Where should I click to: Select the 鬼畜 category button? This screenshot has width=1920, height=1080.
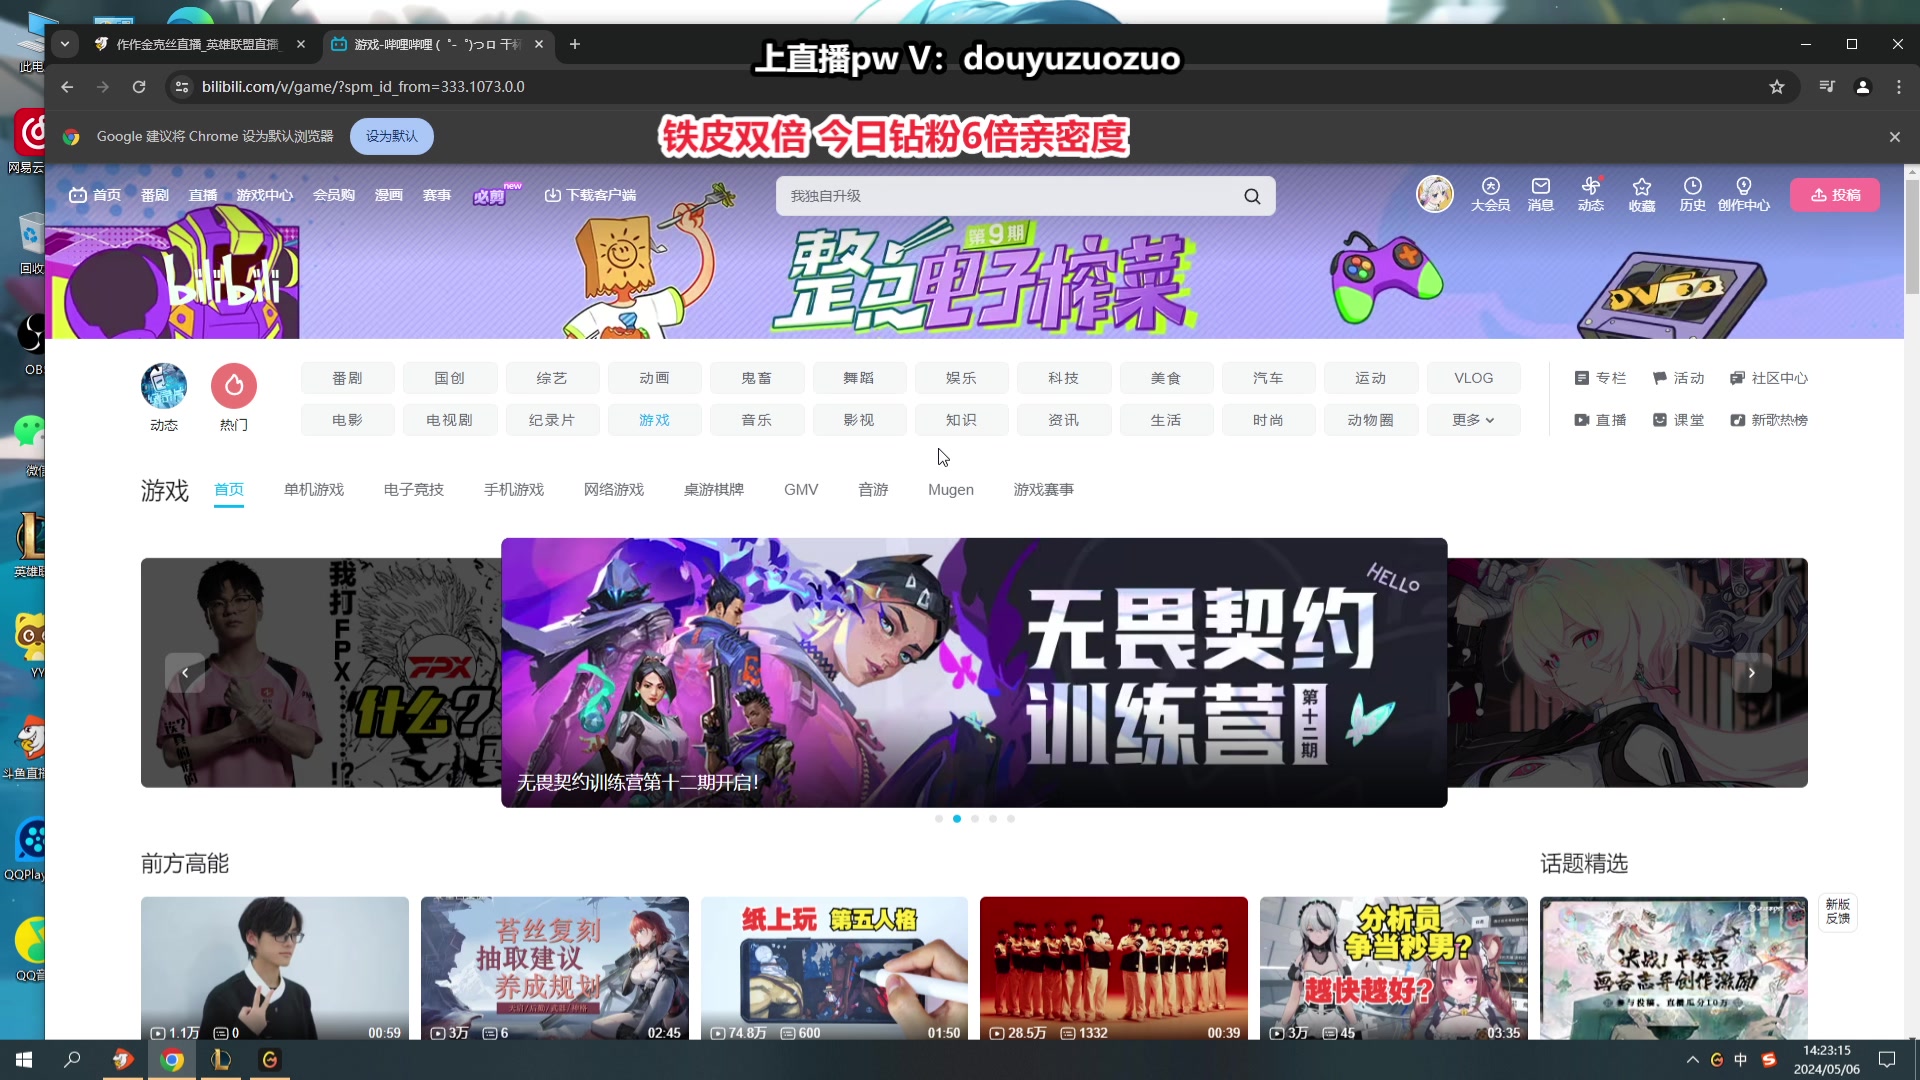[757, 378]
